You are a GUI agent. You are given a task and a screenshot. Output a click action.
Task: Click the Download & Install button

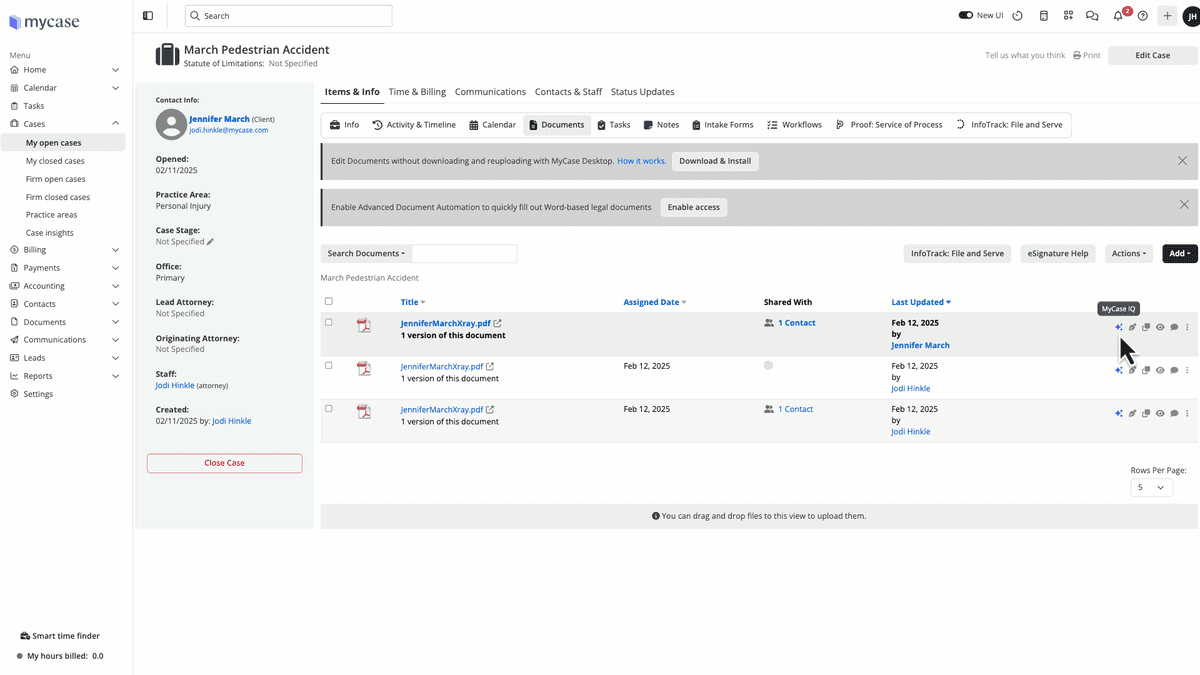[714, 161]
